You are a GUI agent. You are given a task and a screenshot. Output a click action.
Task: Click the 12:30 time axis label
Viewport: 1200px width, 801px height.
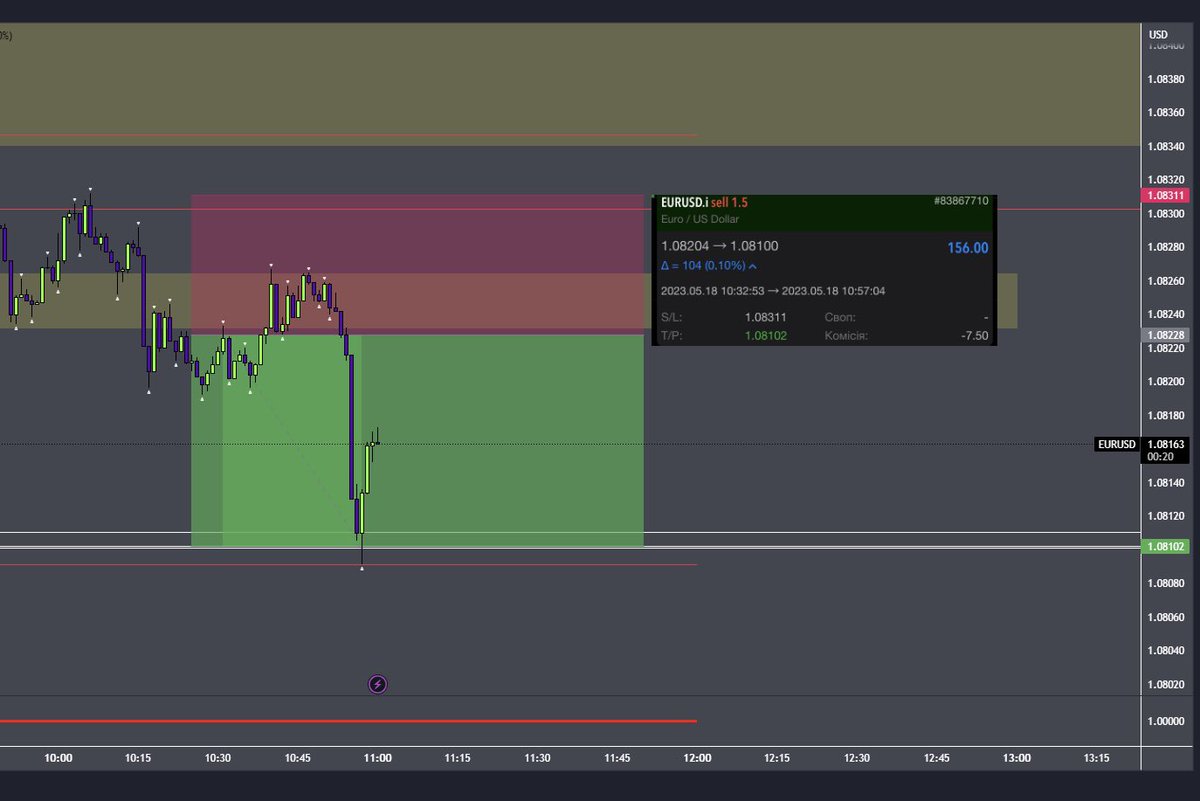(x=857, y=758)
